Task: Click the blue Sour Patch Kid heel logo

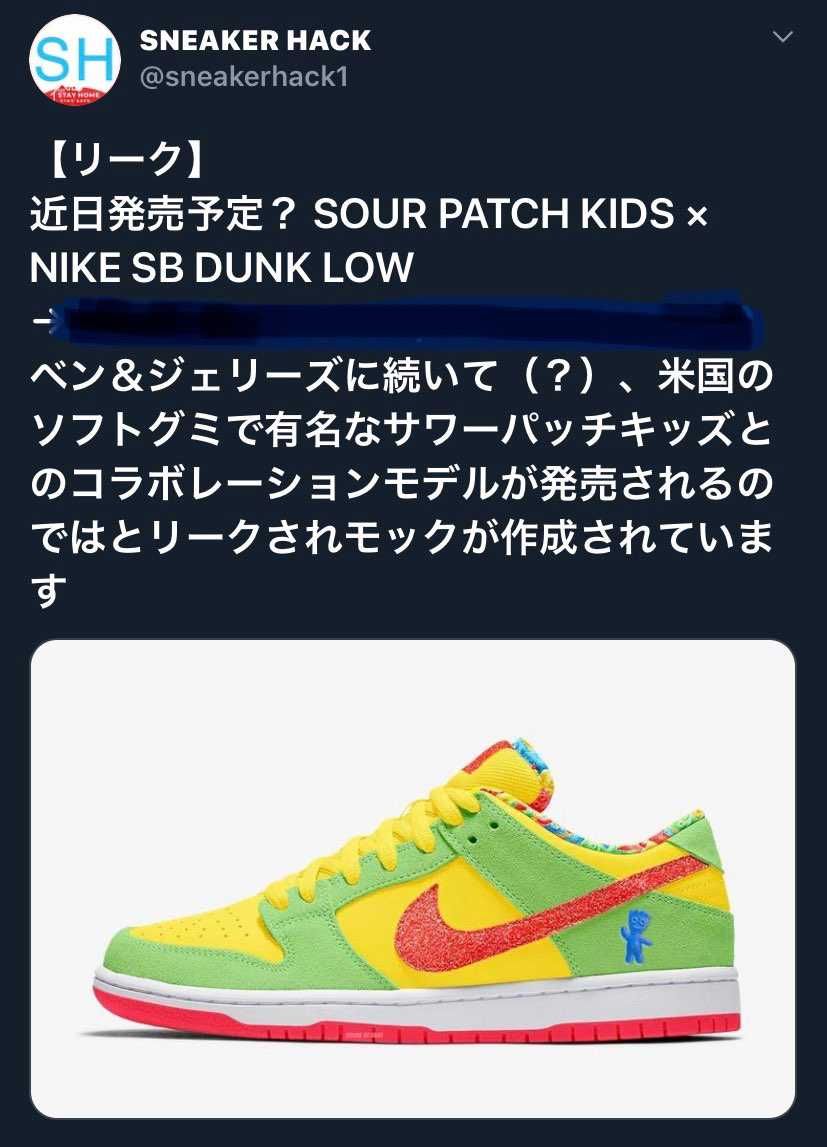Action: click(635, 936)
